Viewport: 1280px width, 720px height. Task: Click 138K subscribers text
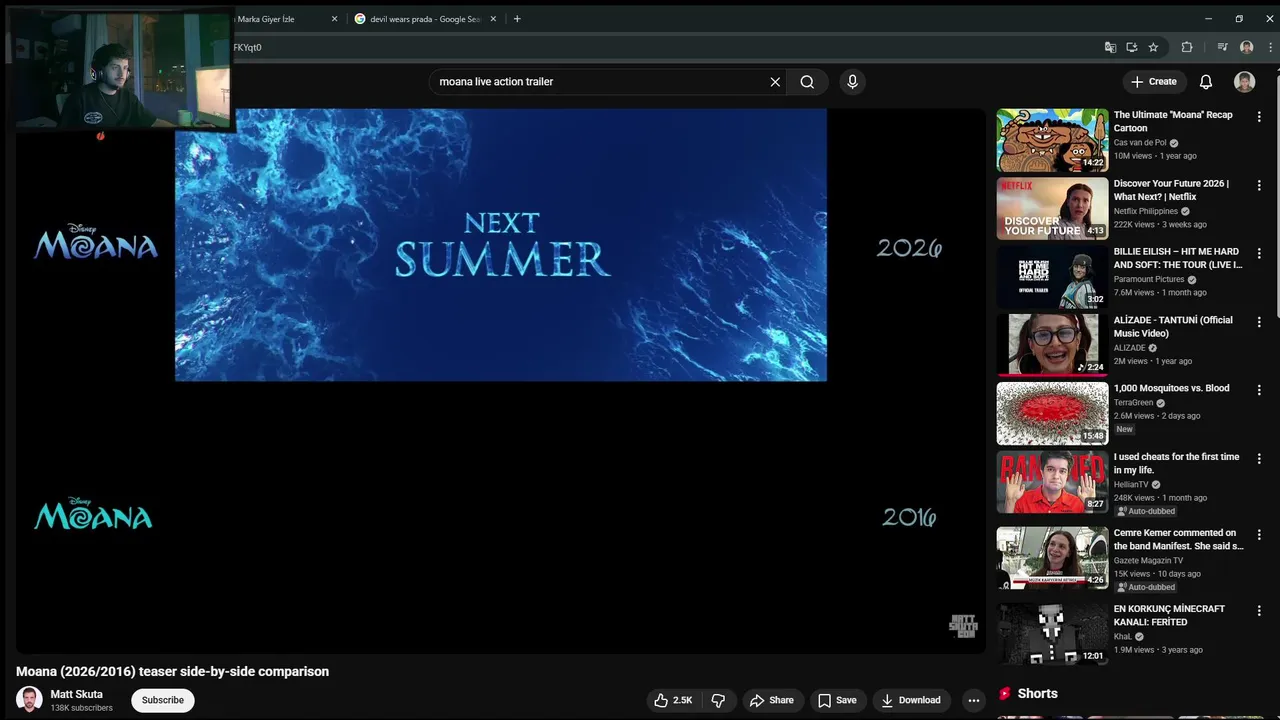tap(82, 708)
